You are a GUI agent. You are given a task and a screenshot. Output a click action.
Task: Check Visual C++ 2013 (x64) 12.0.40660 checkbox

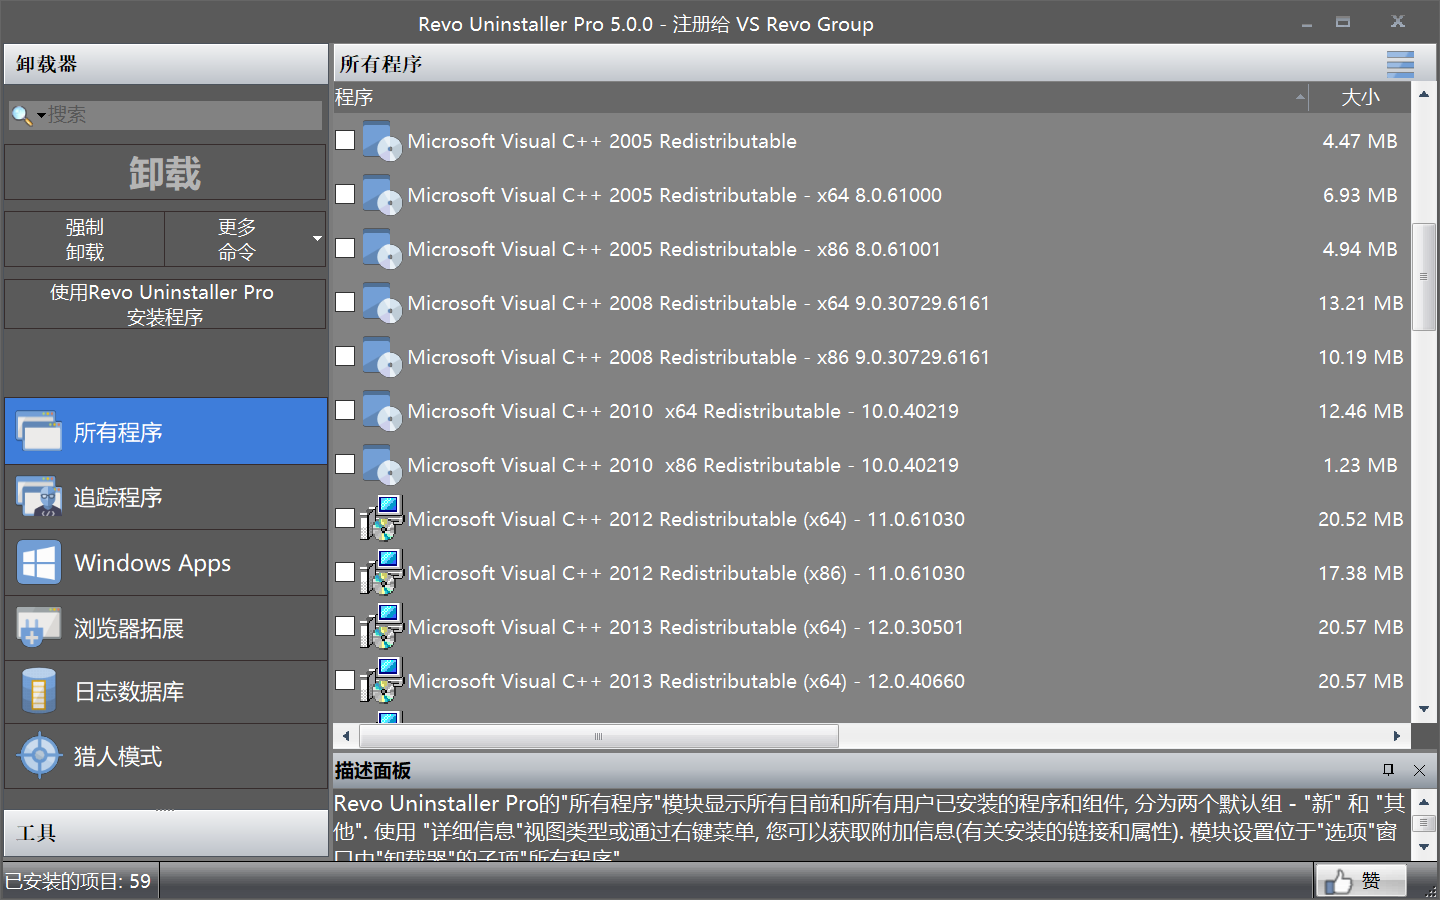pyautogui.click(x=345, y=680)
